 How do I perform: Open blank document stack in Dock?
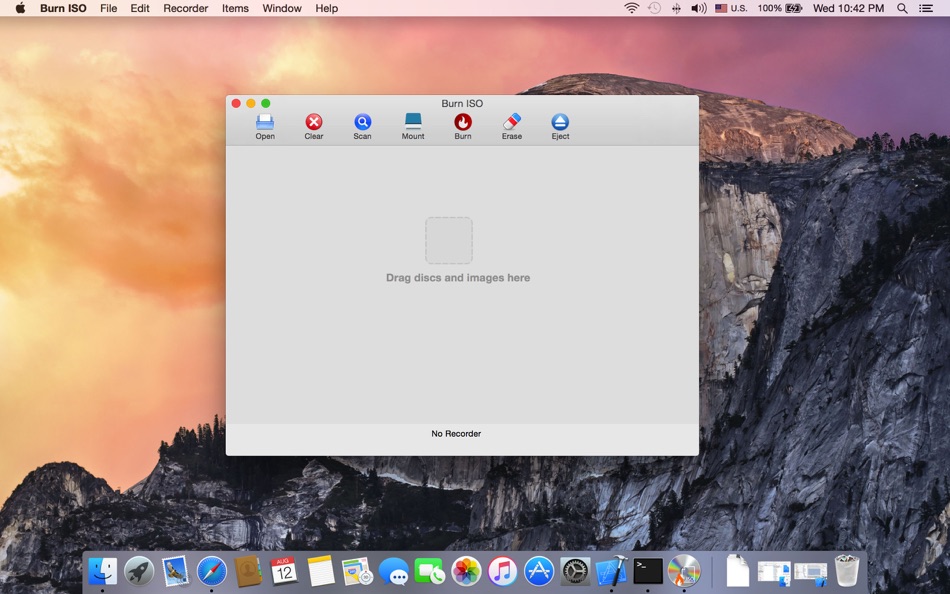[x=737, y=571]
